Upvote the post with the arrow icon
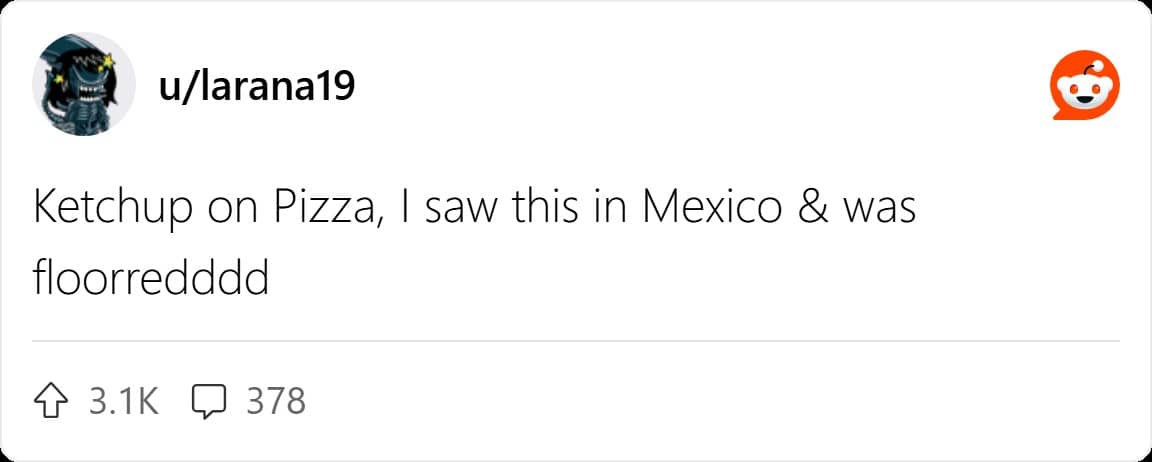This screenshot has height=462, width=1152. click(x=50, y=401)
